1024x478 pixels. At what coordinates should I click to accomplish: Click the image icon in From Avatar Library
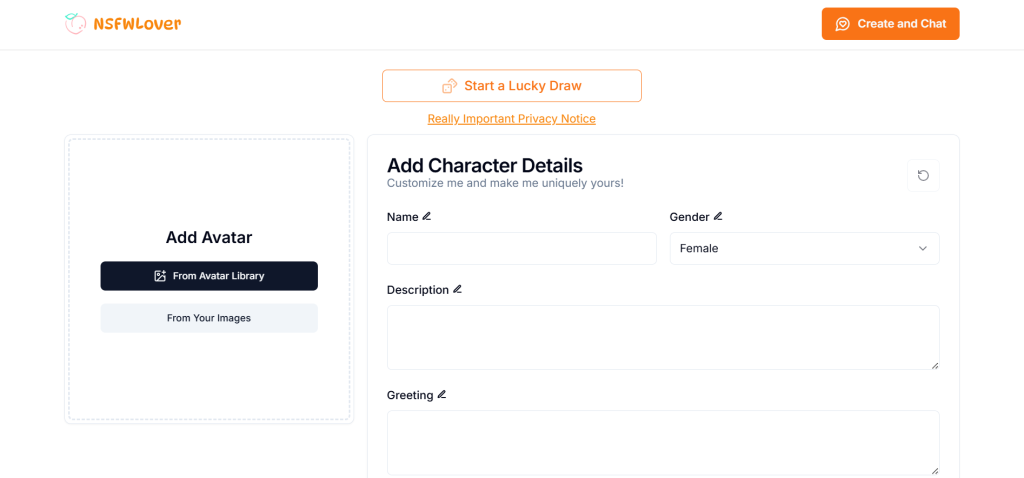pyautogui.click(x=160, y=276)
